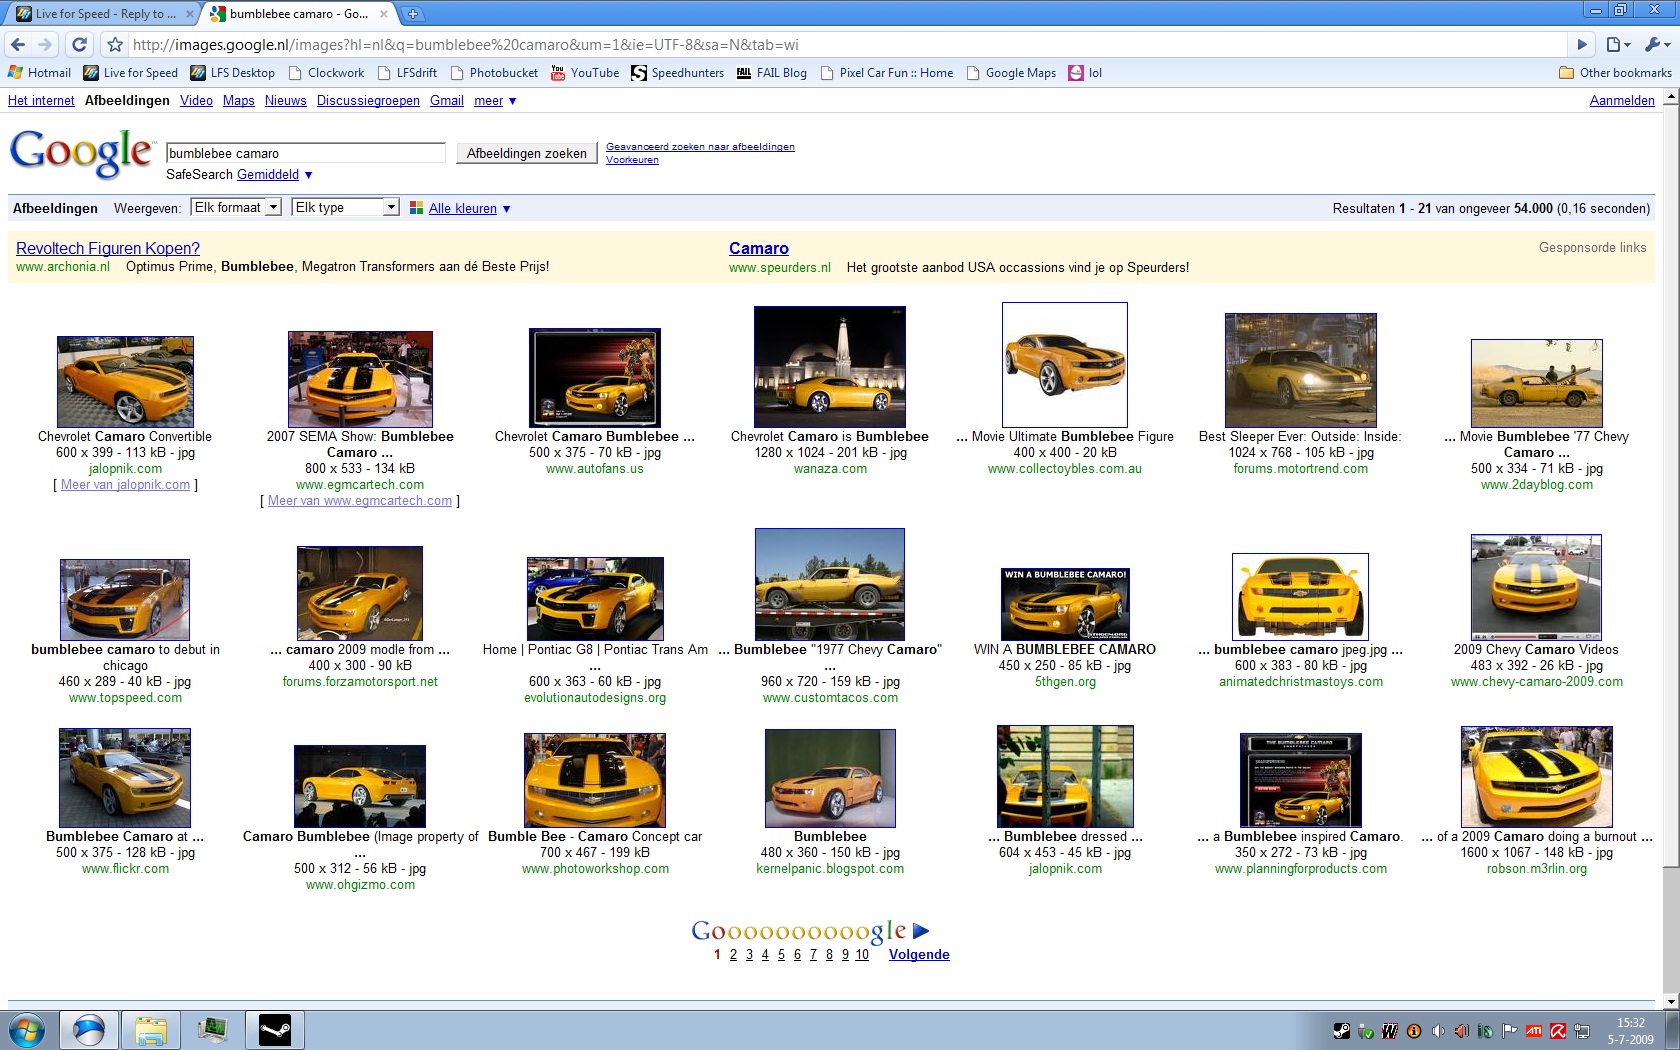Viewport: 1680px width, 1050px height.
Task: Open the Google Maps bookmark
Action: 1011,73
